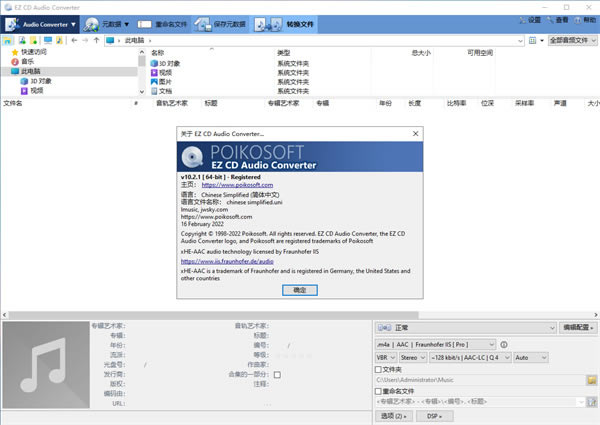This screenshot has height=425, width=600.
Task: Go back with the left arrow icon
Action: tap(74, 40)
